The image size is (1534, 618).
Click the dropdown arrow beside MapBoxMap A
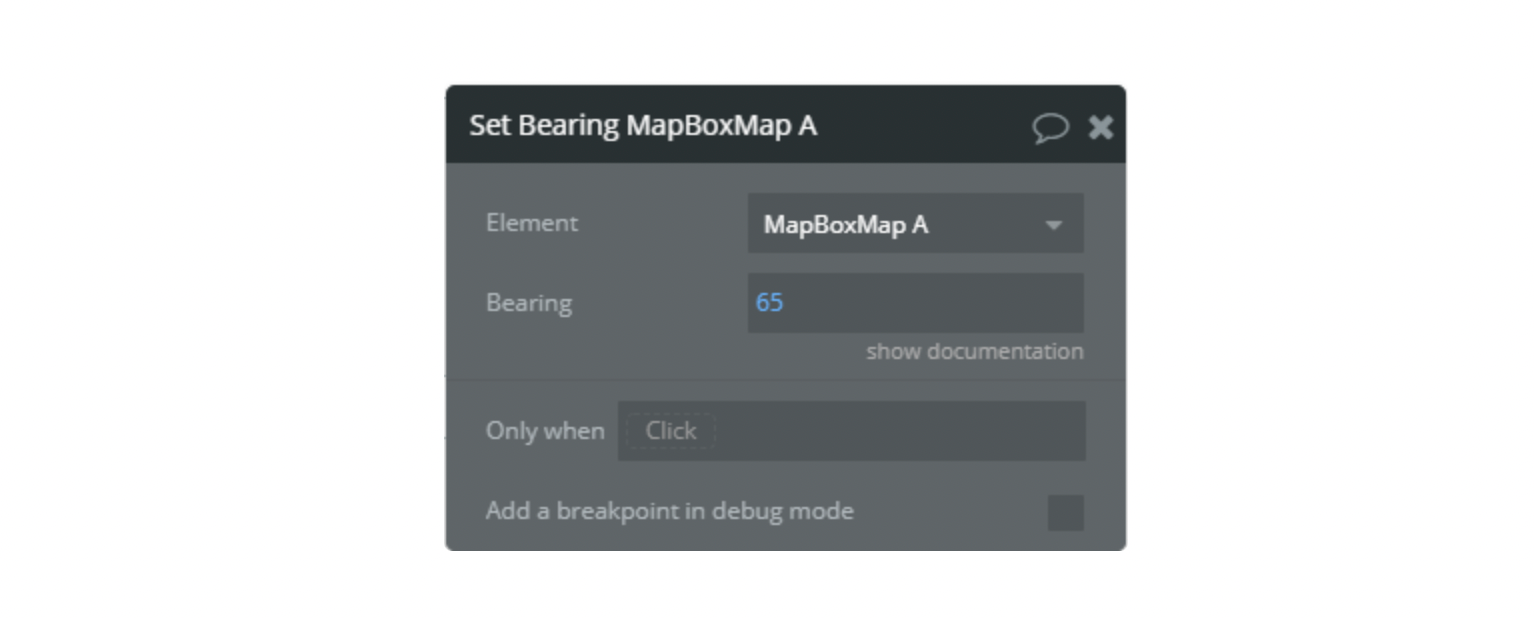point(1055,223)
